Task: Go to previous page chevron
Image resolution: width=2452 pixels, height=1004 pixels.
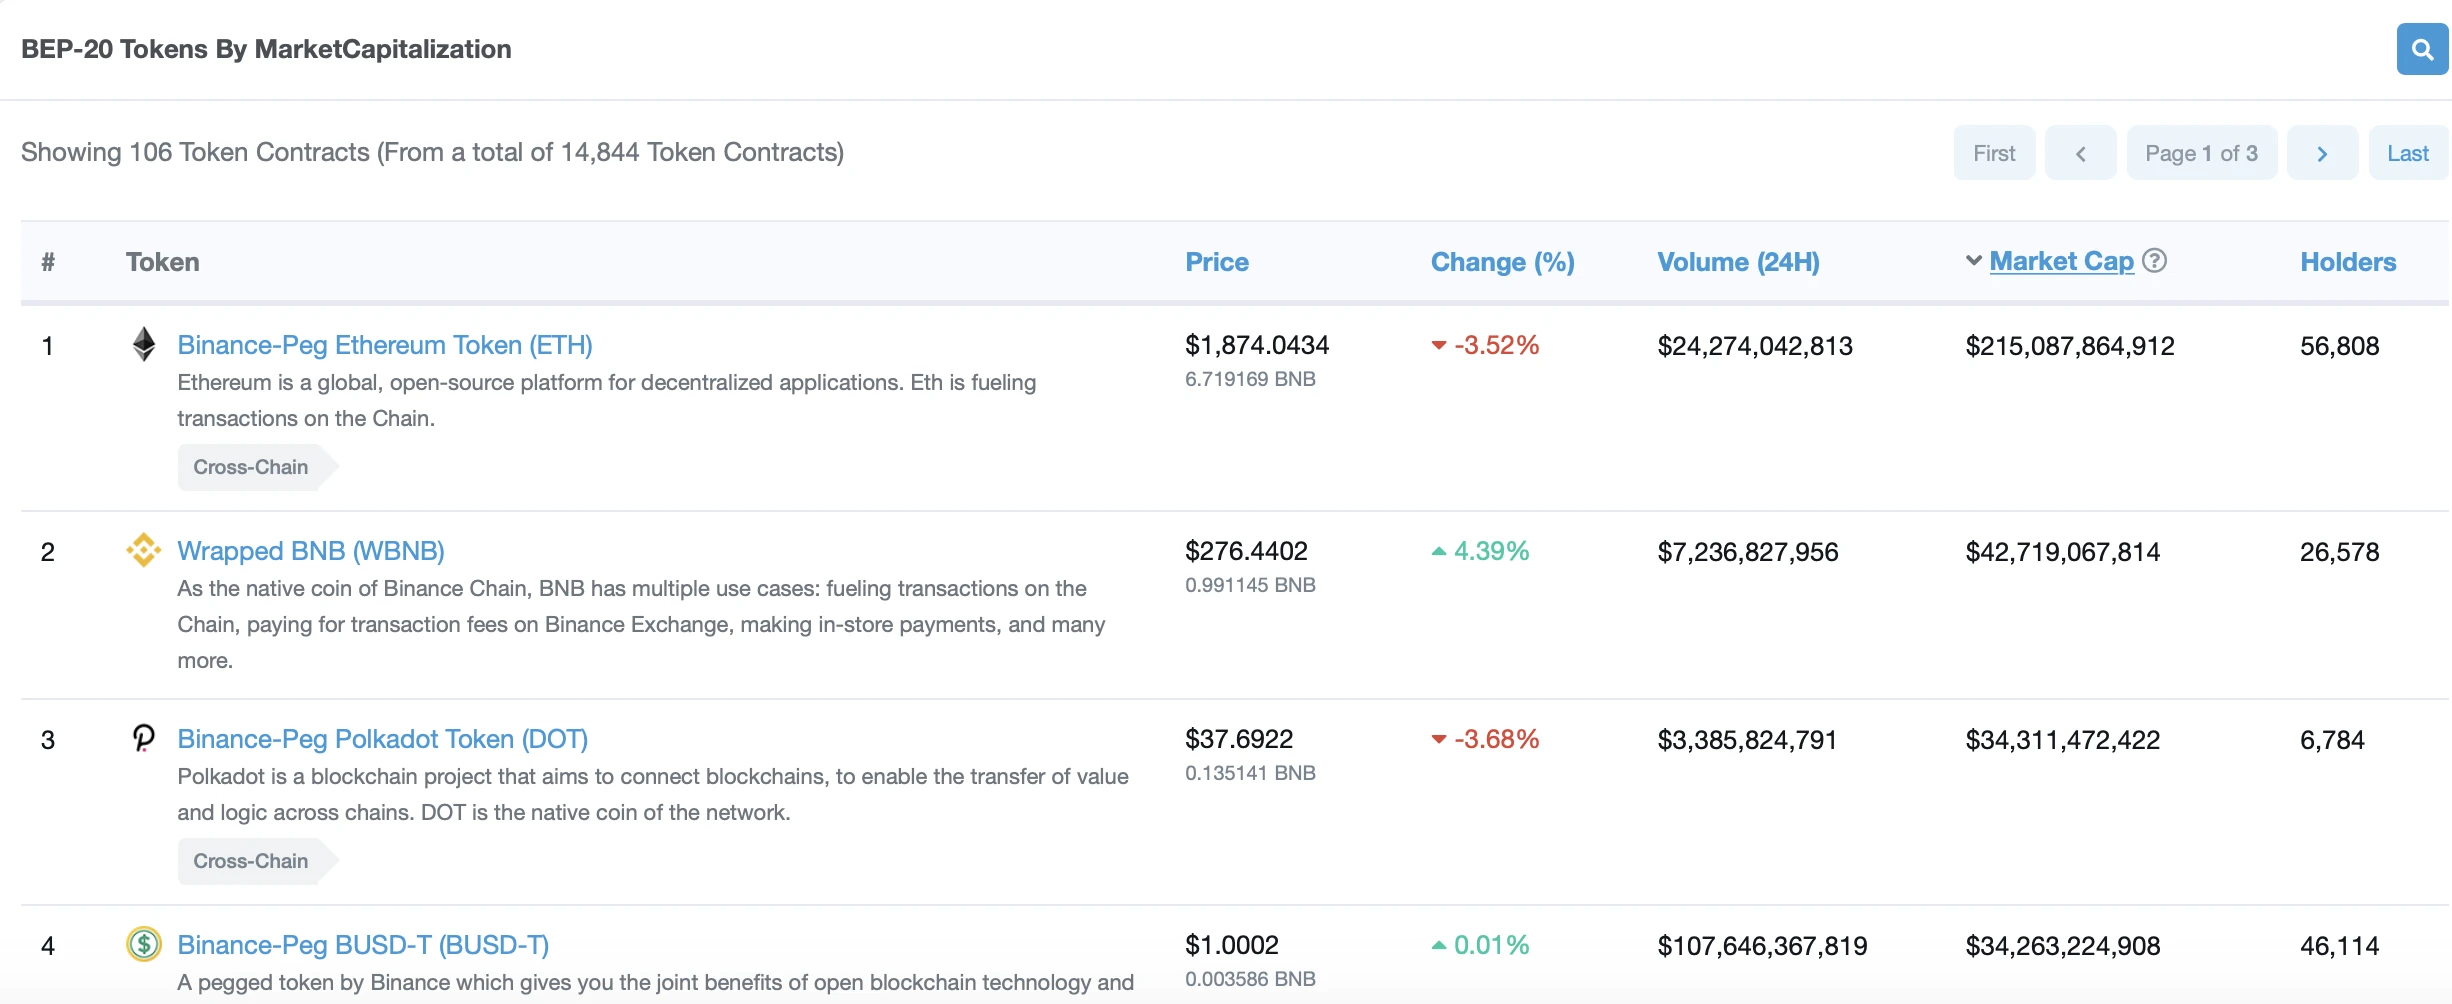Action: coord(2081,153)
